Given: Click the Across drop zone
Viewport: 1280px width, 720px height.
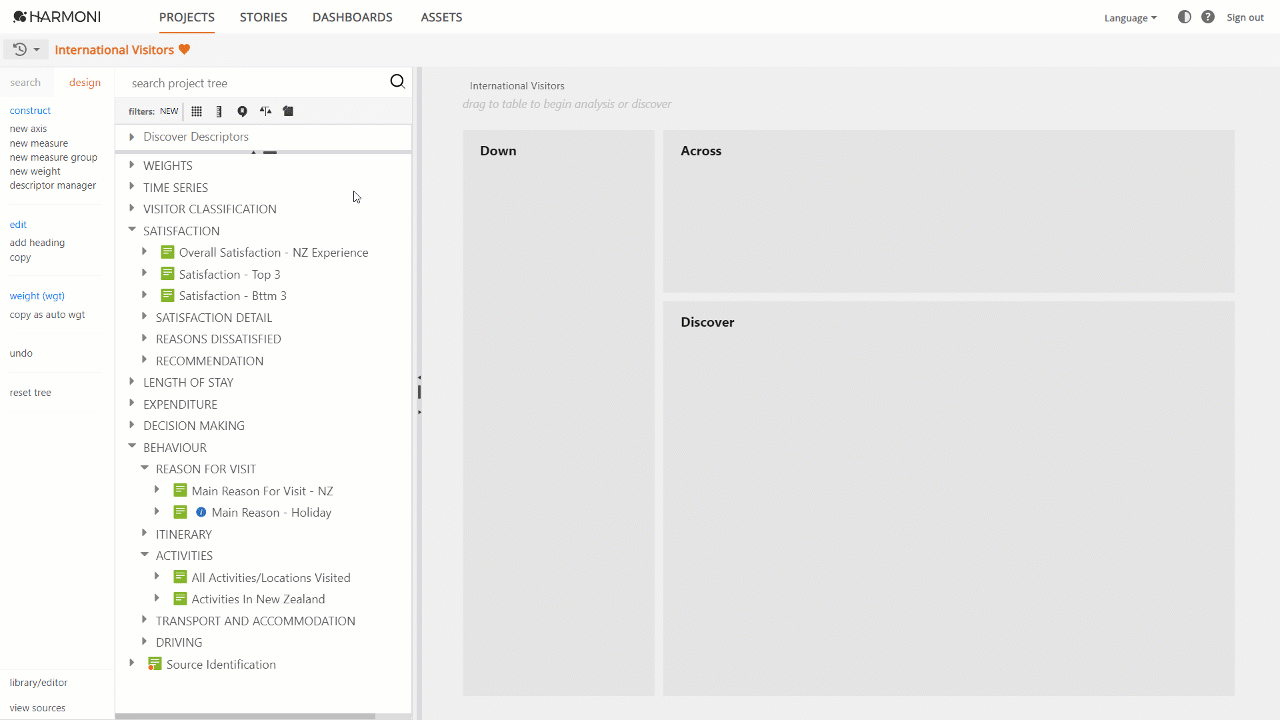Looking at the screenshot, I should click(x=948, y=211).
